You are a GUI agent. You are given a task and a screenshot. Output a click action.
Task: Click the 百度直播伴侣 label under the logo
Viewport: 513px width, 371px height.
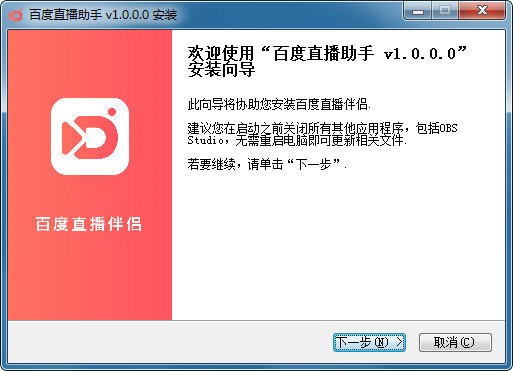click(89, 224)
